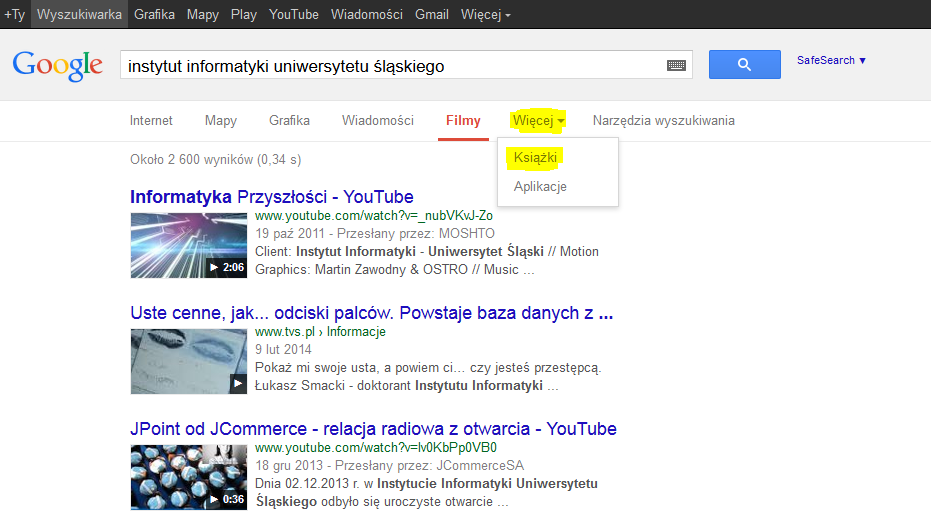Open the Uste cenne, jak... odciski palców result
This screenshot has width=931, height=532.
click(x=372, y=313)
